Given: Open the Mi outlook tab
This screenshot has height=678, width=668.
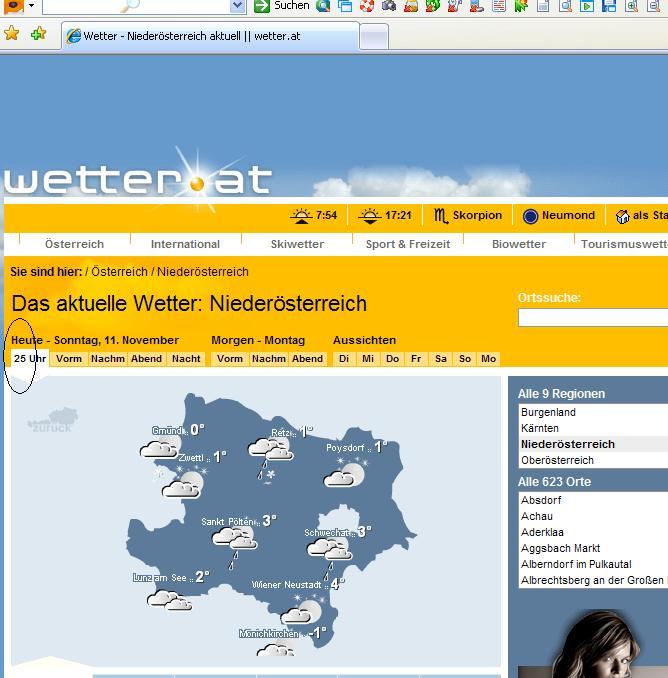Looking at the screenshot, I should 368,358.
